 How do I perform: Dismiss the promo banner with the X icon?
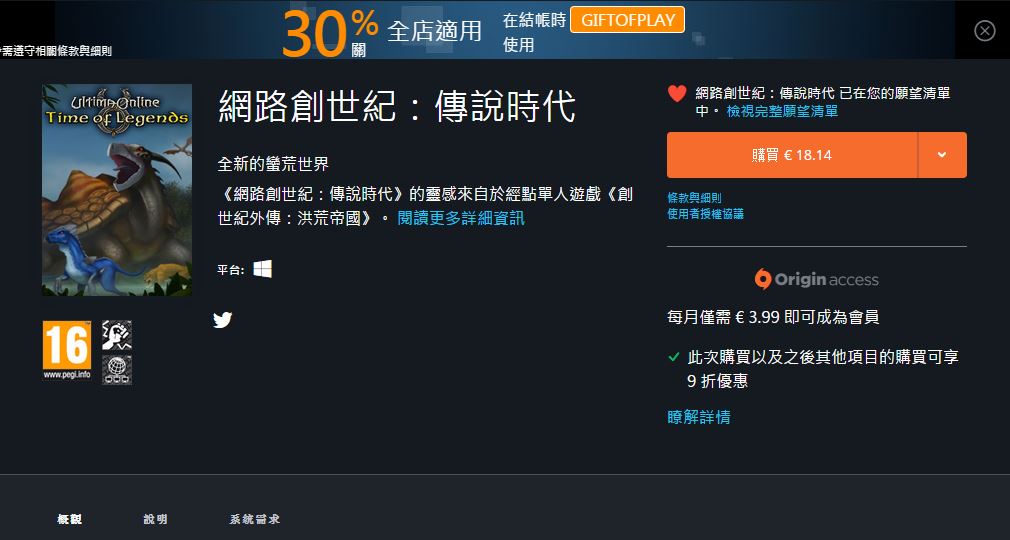point(984,30)
